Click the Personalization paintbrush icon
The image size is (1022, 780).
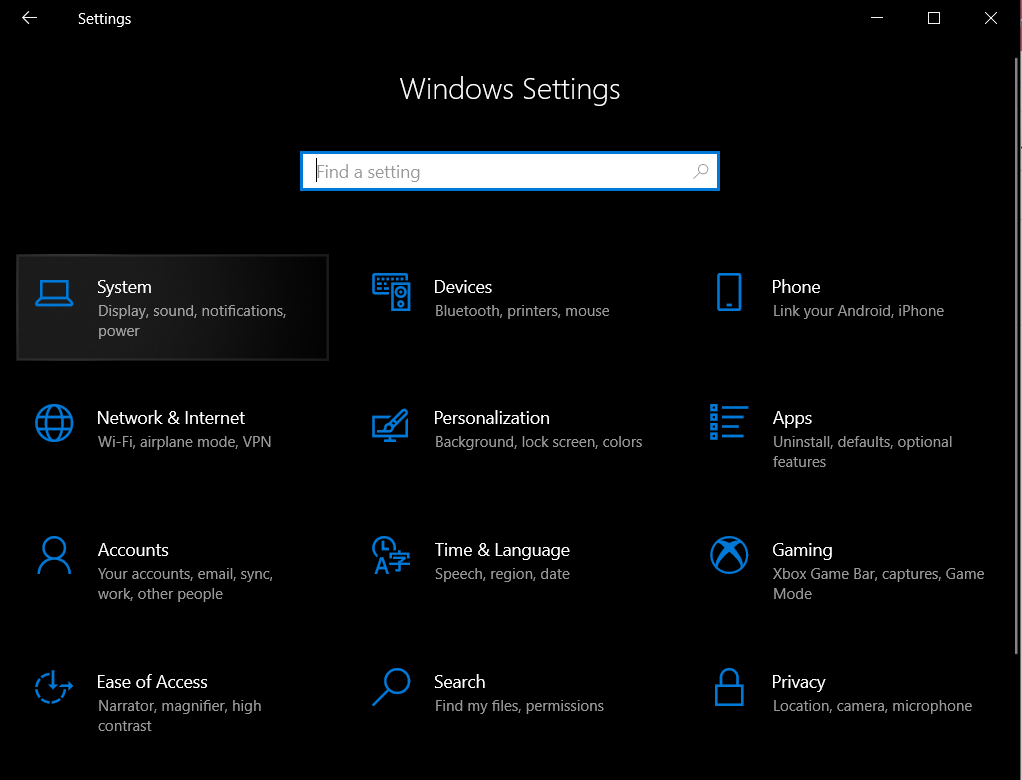click(390, 425)
